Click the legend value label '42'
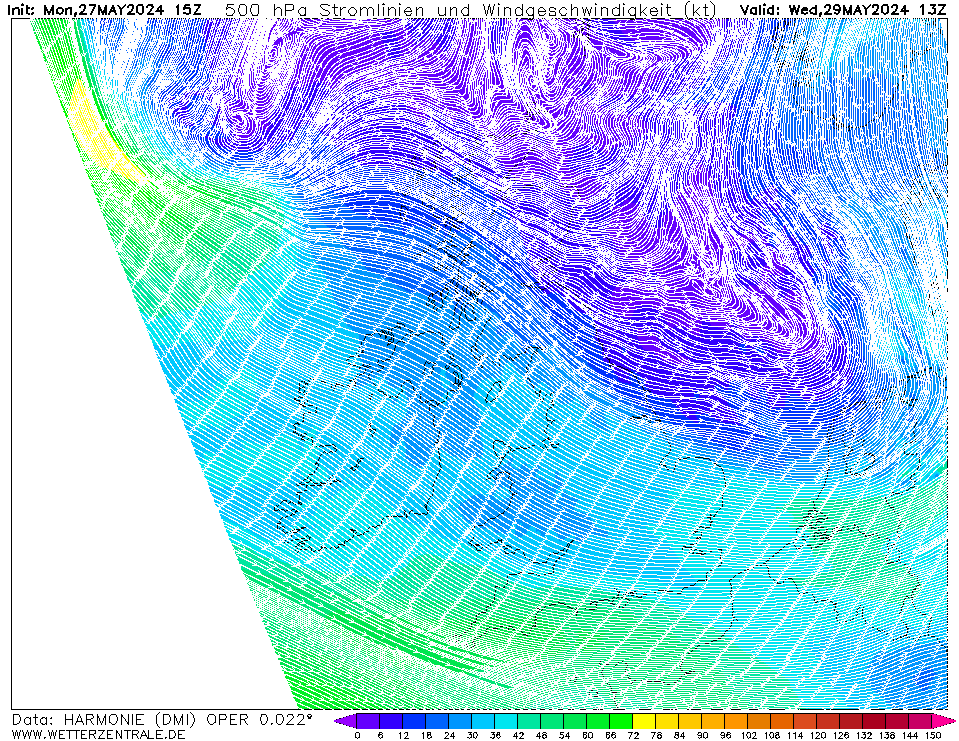Screen dimensions: 959x741 pos(518,735)
